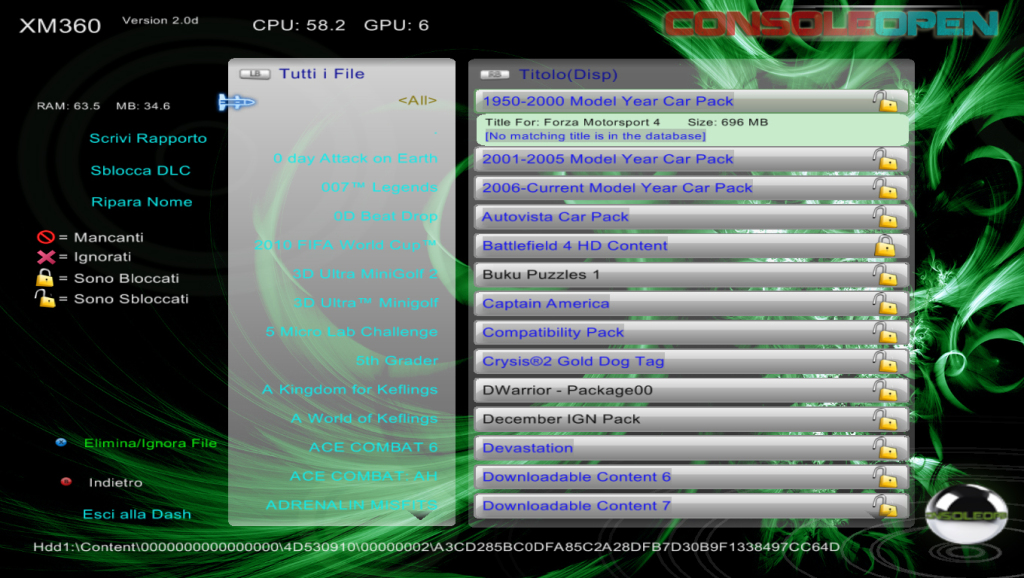Click the pink X Ignorati legend icon
This screenshot has height=578, width=1024.
pos(46,257)
